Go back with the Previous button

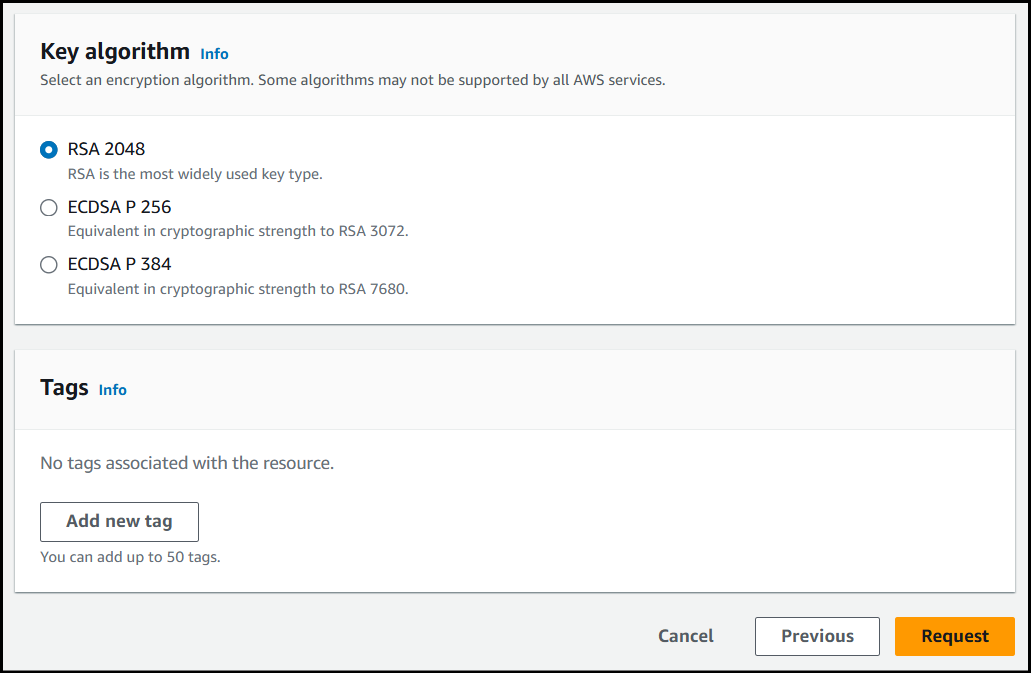tap(817, 636)
